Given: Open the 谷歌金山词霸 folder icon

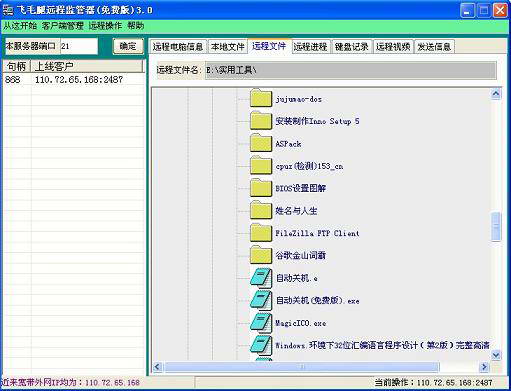Looking at the screenshot, I should pos(261,255).
